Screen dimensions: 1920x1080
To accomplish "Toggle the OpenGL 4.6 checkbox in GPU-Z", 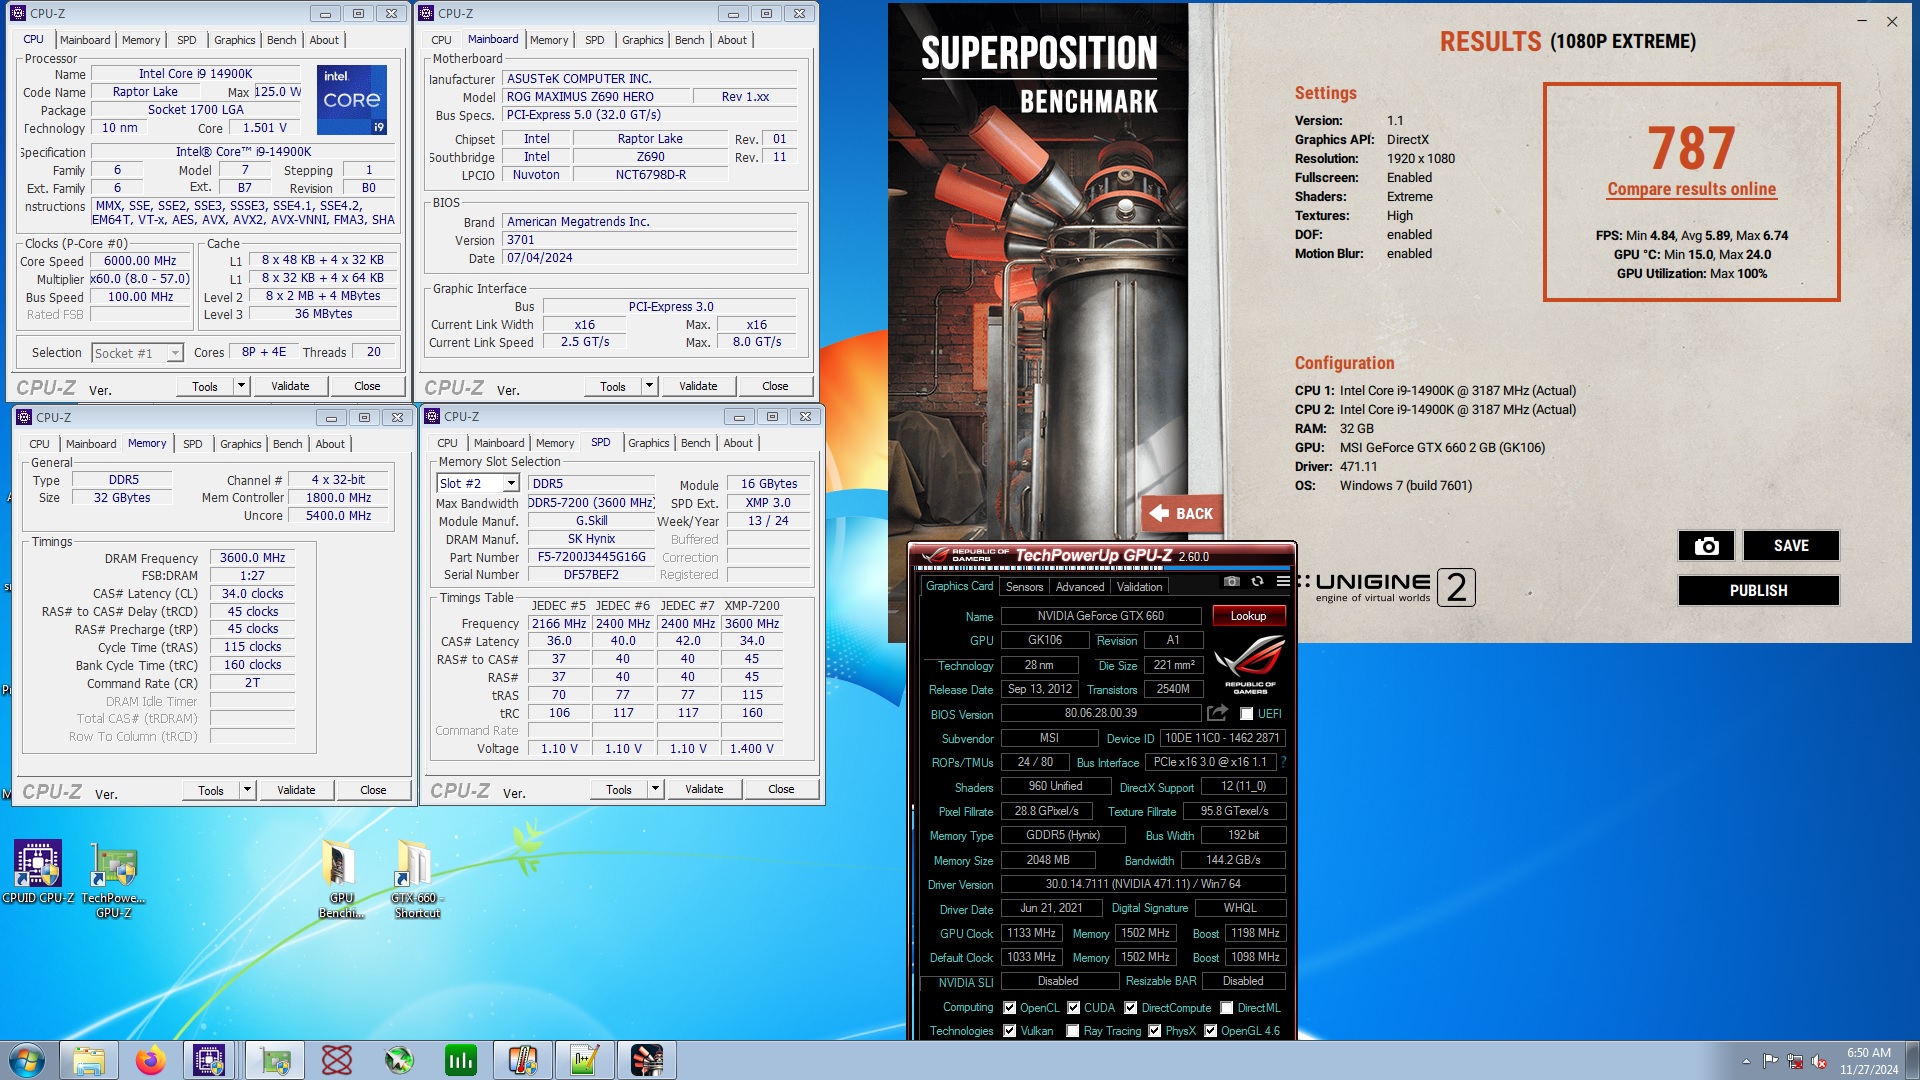I will pos(1211,1031).
